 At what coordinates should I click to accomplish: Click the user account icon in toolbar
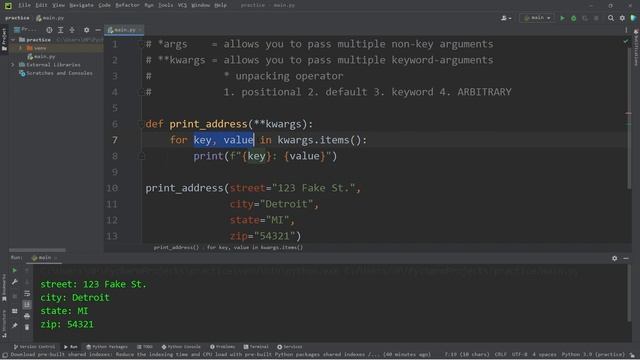(506, 18)
